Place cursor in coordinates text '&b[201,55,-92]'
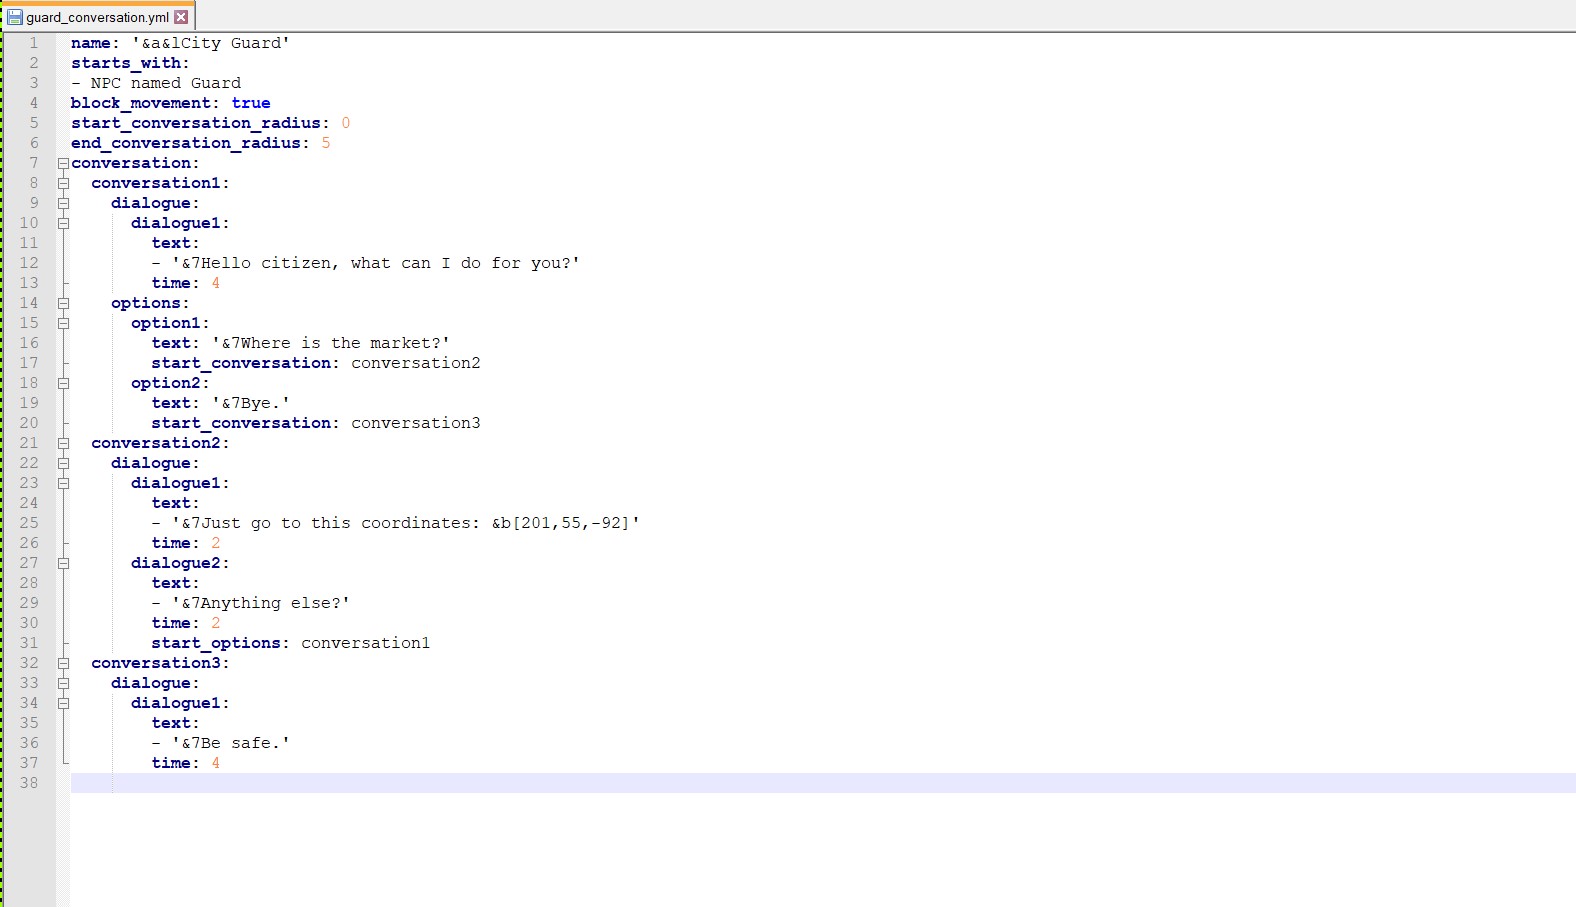This screenshot has width=1576, height=907. pyautogui.click(x=560, y=523)
